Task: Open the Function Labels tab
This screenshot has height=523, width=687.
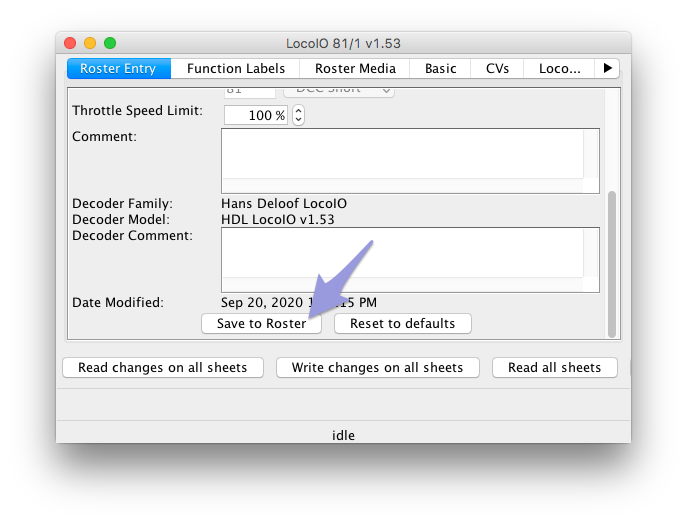Action: tap(235, 69)
